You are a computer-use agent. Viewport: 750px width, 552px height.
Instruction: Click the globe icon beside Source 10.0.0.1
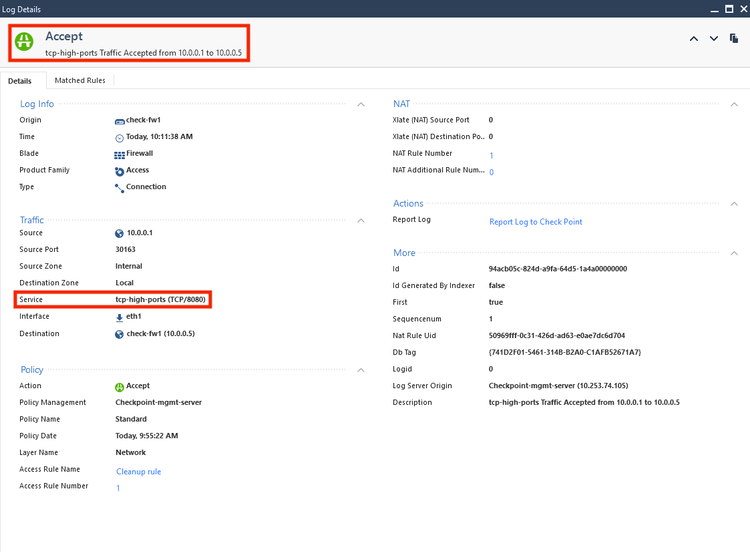[x=120, y=233]
